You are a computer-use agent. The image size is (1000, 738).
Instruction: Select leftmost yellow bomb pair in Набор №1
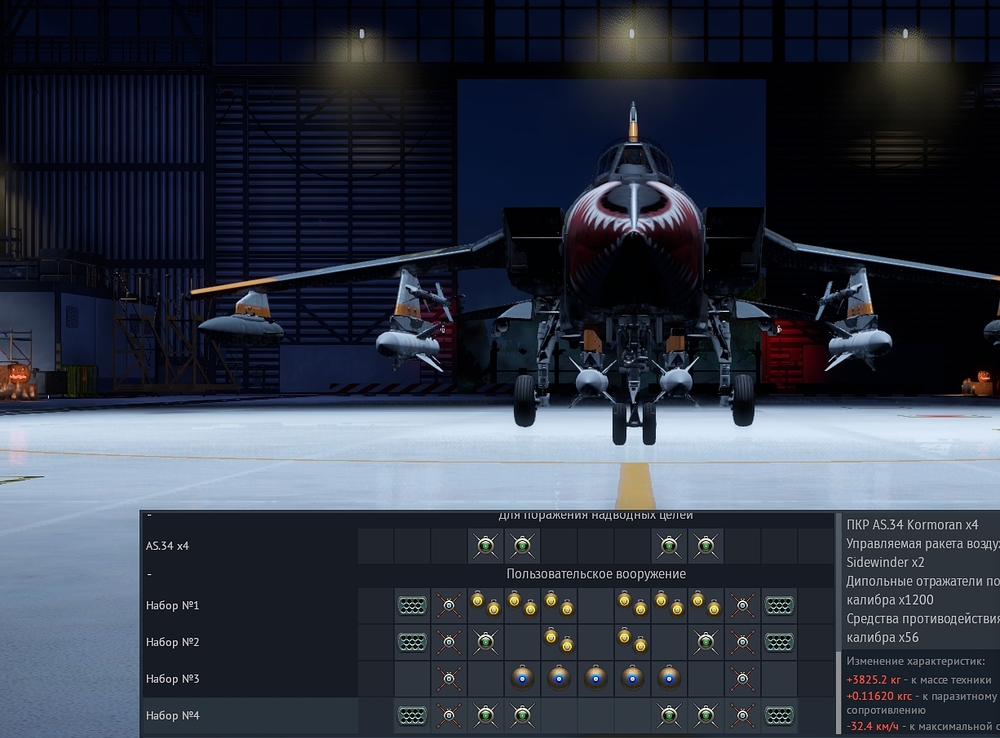click(485, 605)
